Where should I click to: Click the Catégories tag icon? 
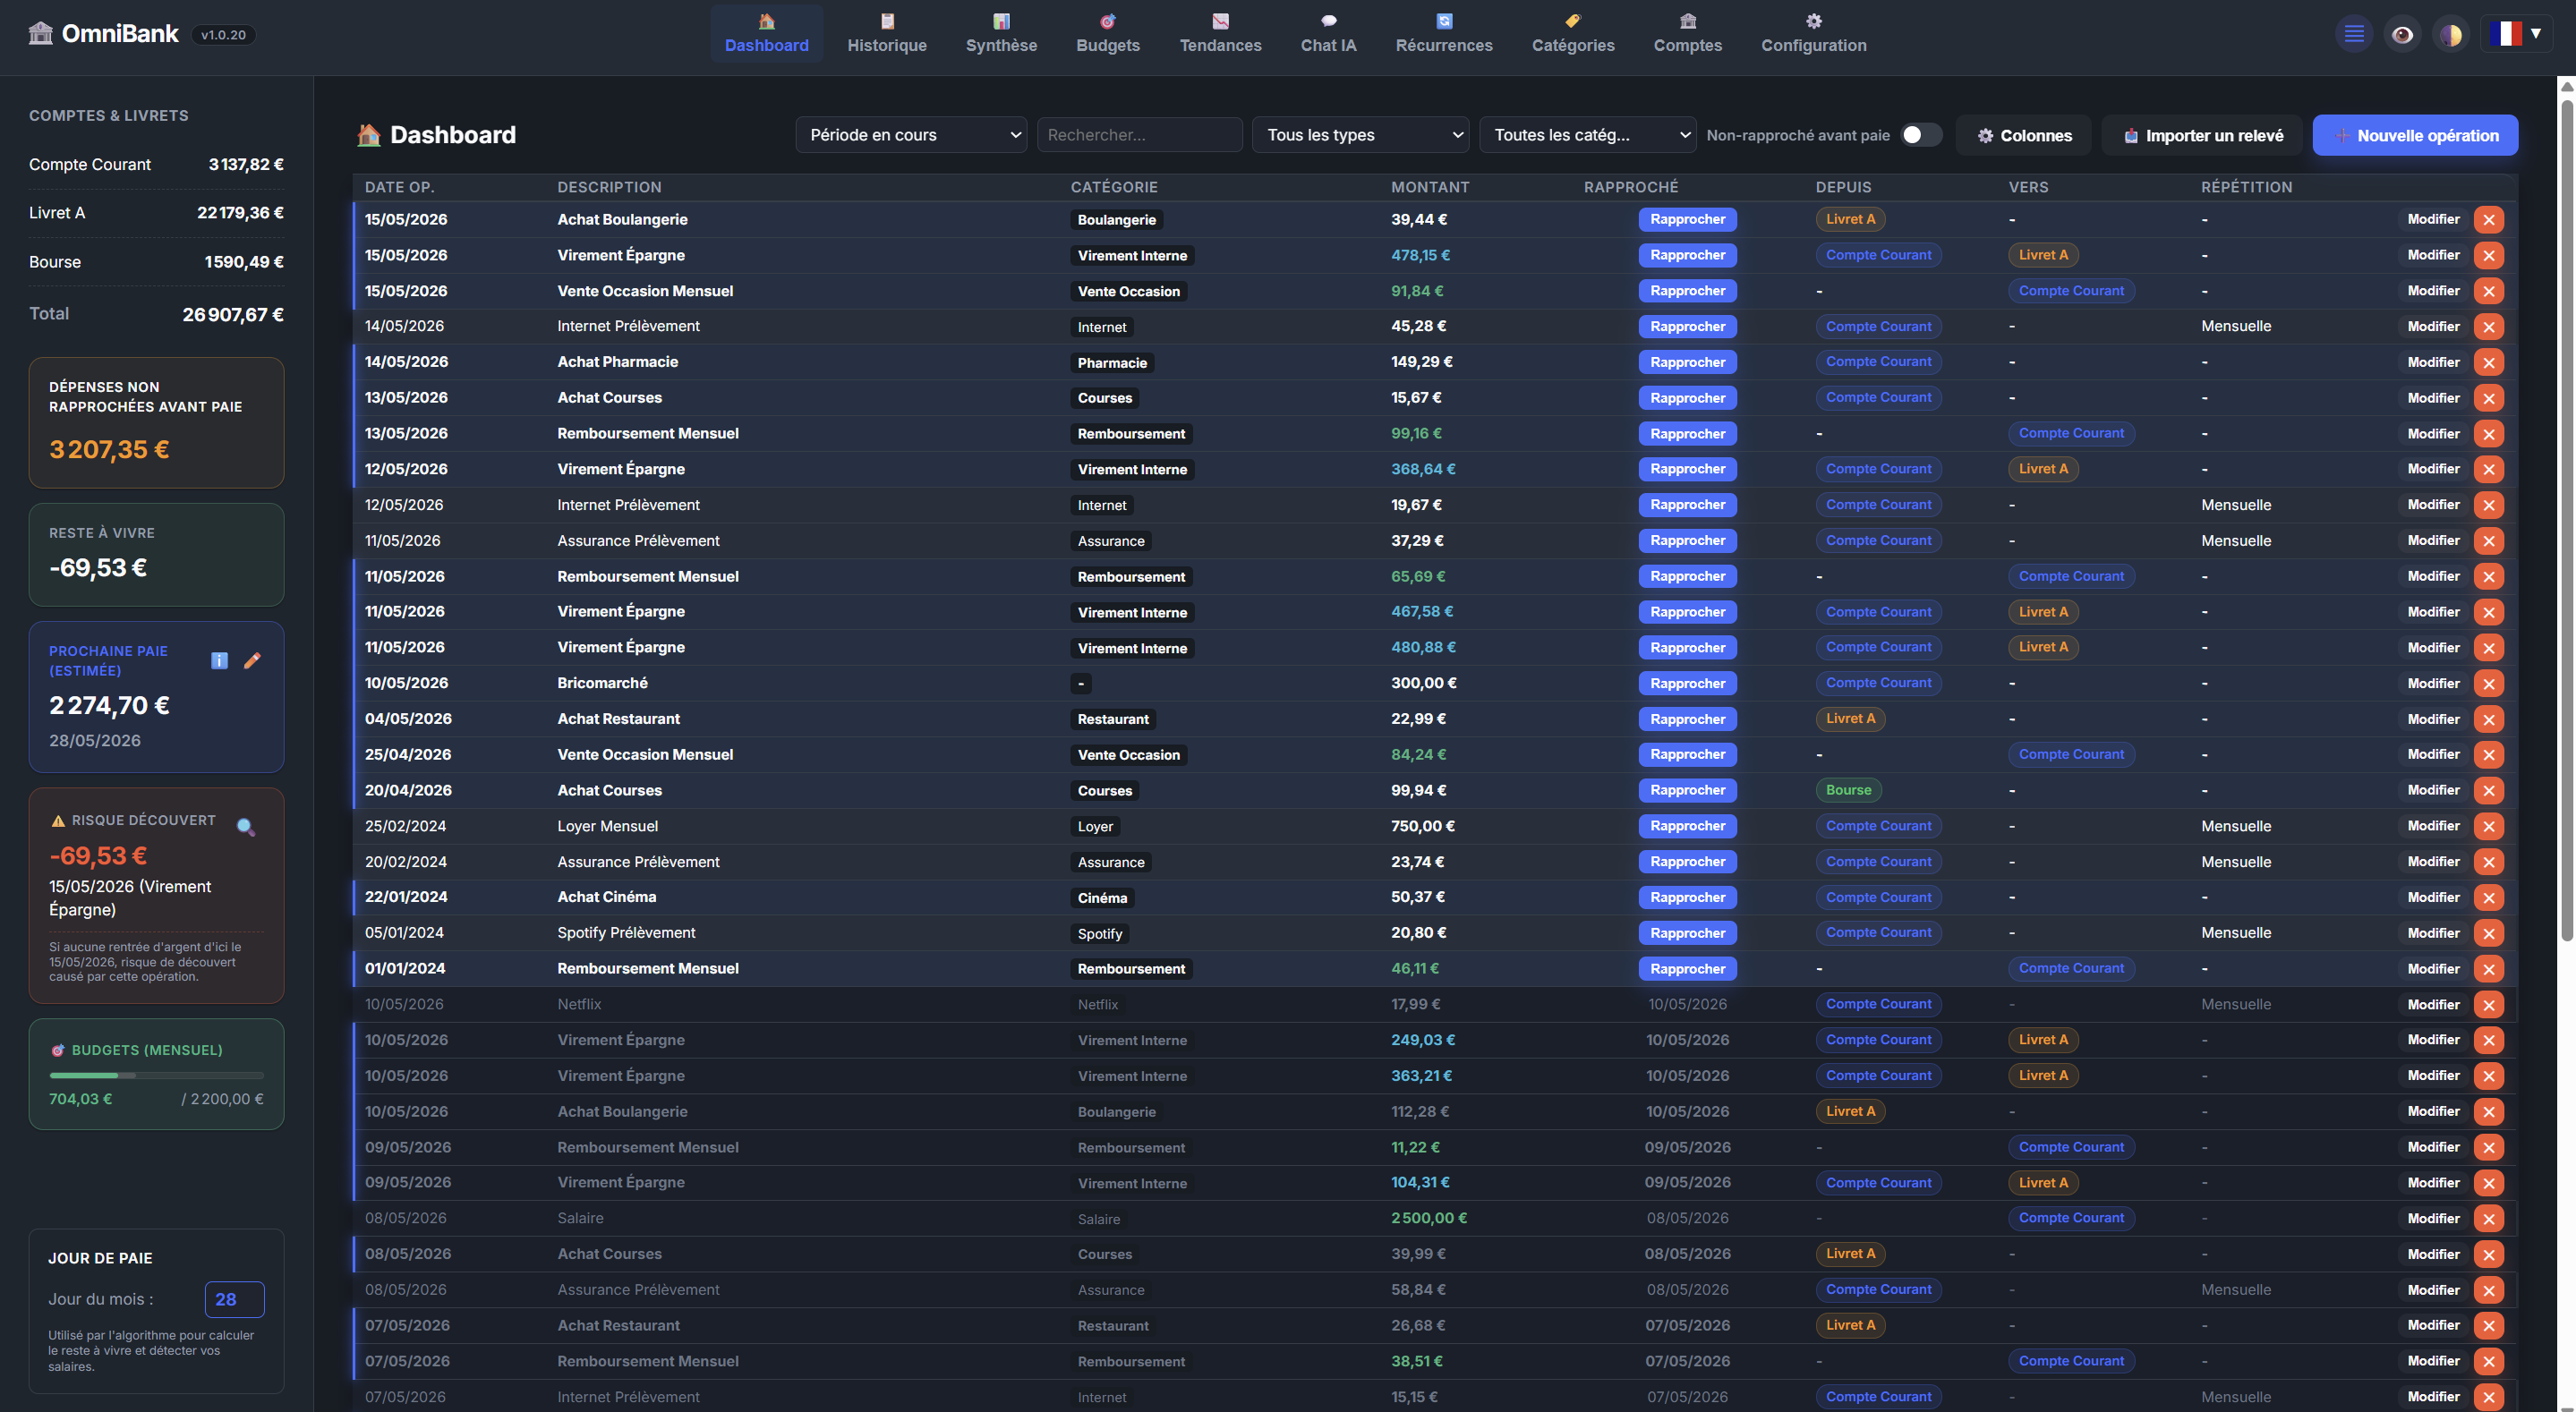[1572, 21]
